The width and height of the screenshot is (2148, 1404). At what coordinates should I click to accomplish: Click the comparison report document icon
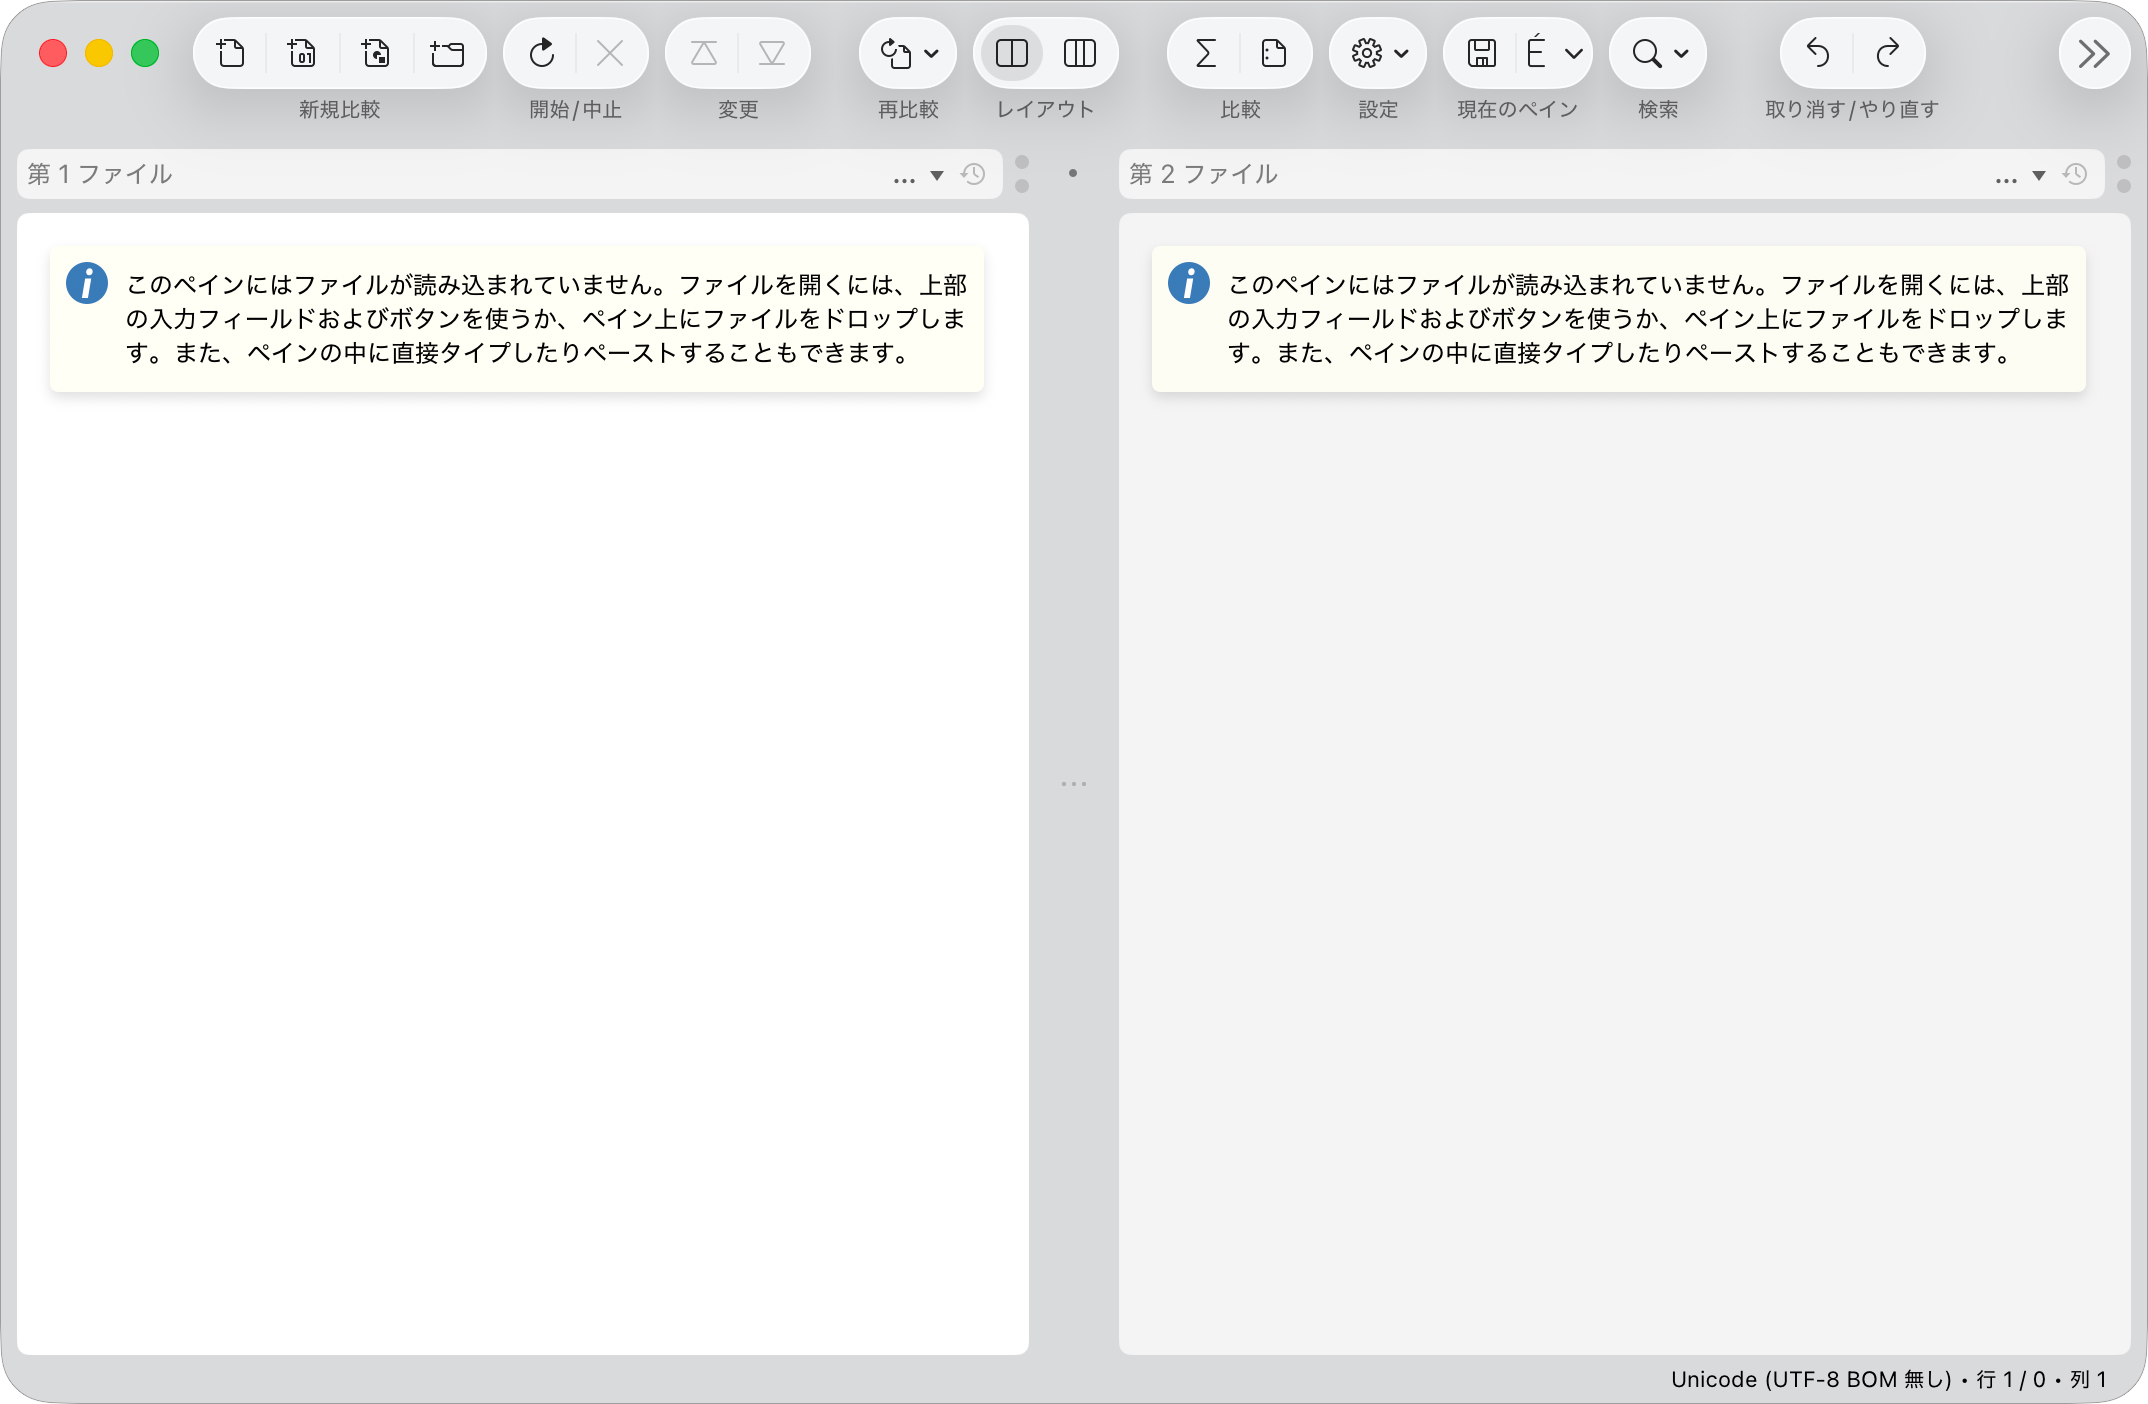(x=1274, y=53)
